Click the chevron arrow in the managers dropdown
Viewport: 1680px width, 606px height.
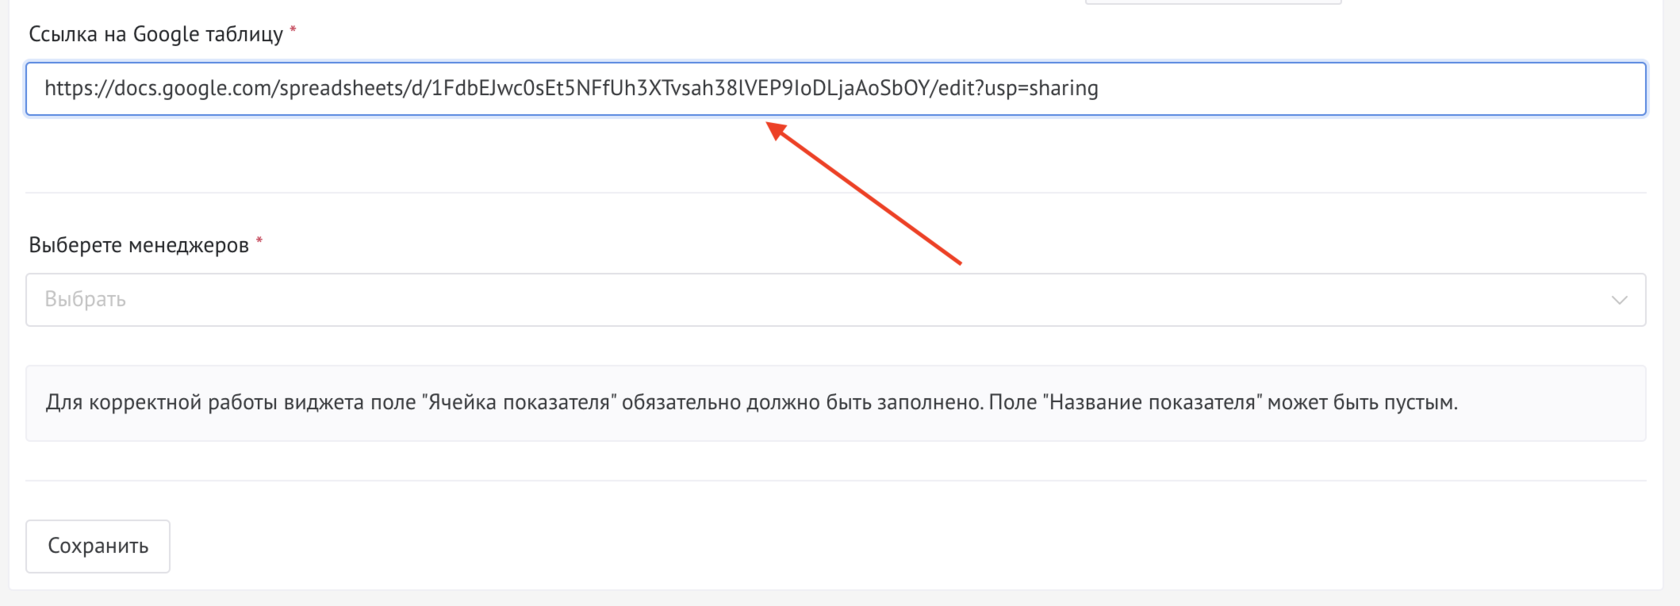click(x=1619, y=300)
